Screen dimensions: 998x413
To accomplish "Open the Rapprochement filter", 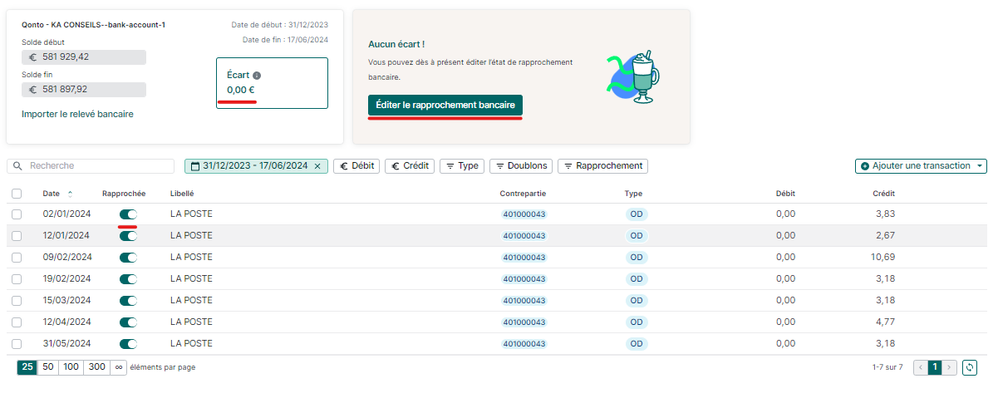I will [602, 166].
